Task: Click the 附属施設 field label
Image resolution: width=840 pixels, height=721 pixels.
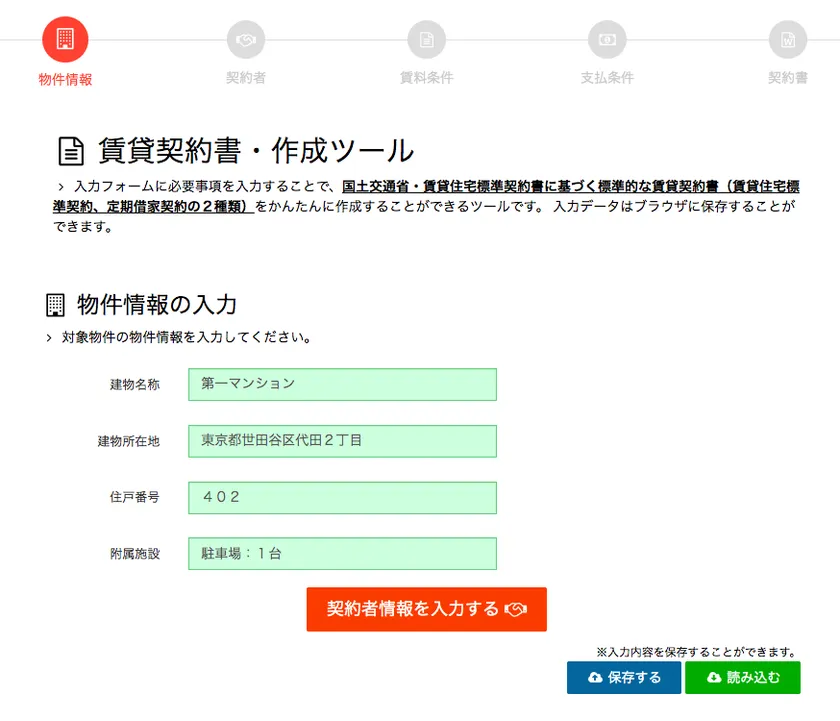Action: coord(135,554)
